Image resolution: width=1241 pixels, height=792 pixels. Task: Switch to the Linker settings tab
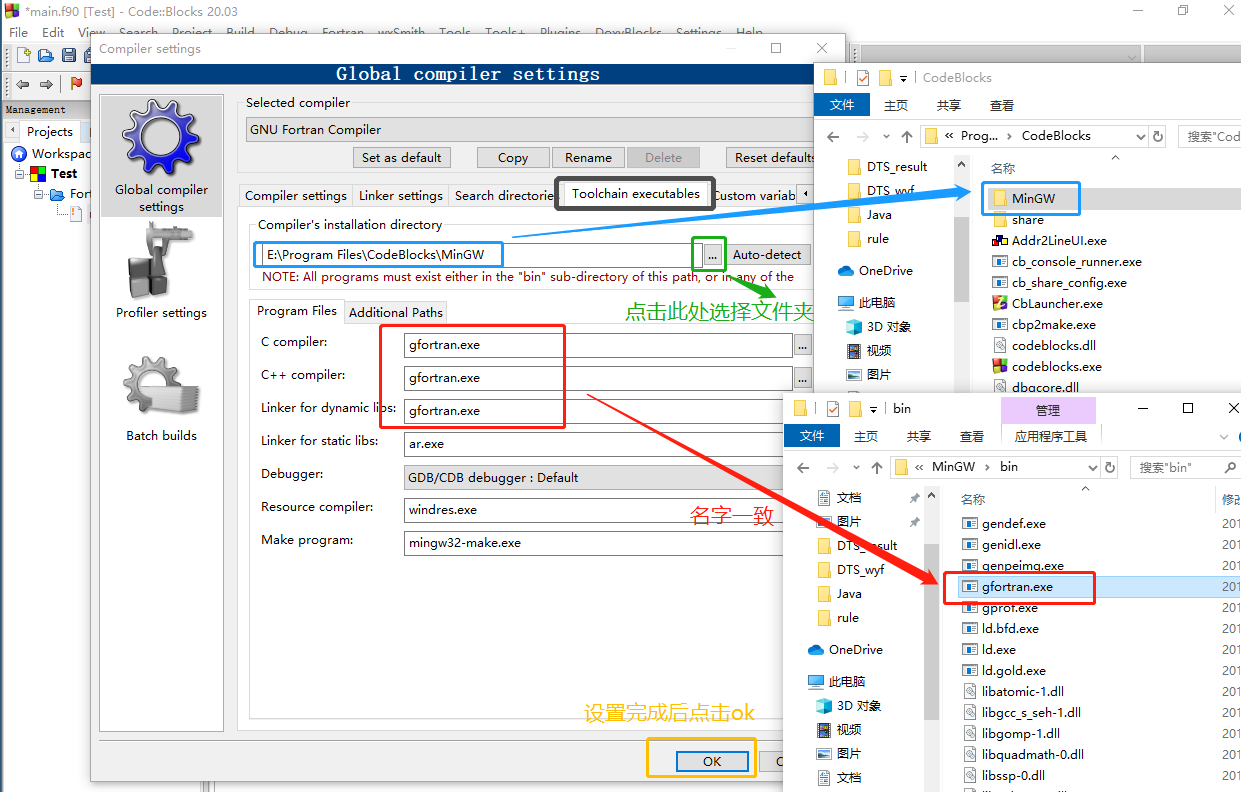point(400,195)
